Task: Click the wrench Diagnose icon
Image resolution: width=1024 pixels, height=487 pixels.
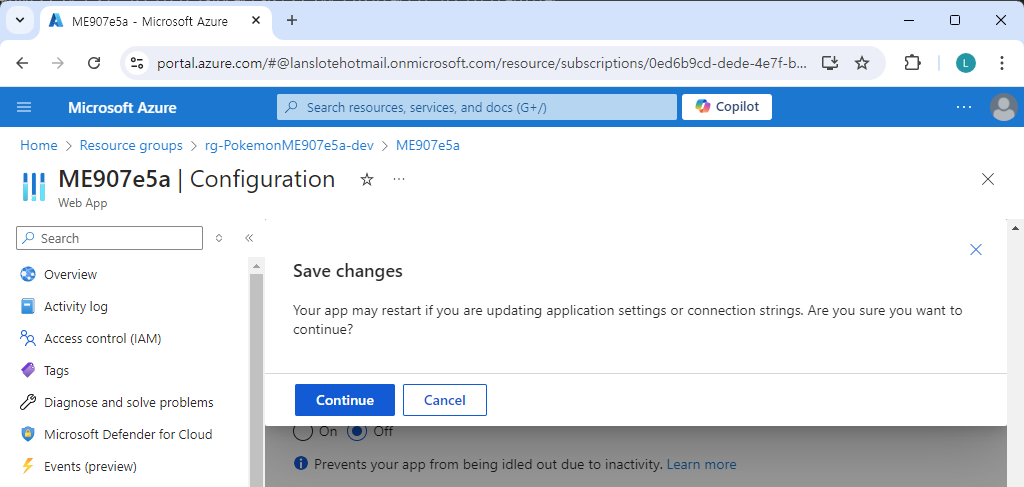Action: 27,402
